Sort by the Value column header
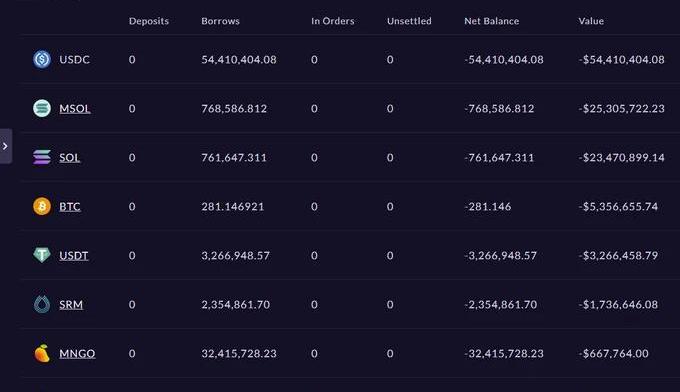 [591, 21]
